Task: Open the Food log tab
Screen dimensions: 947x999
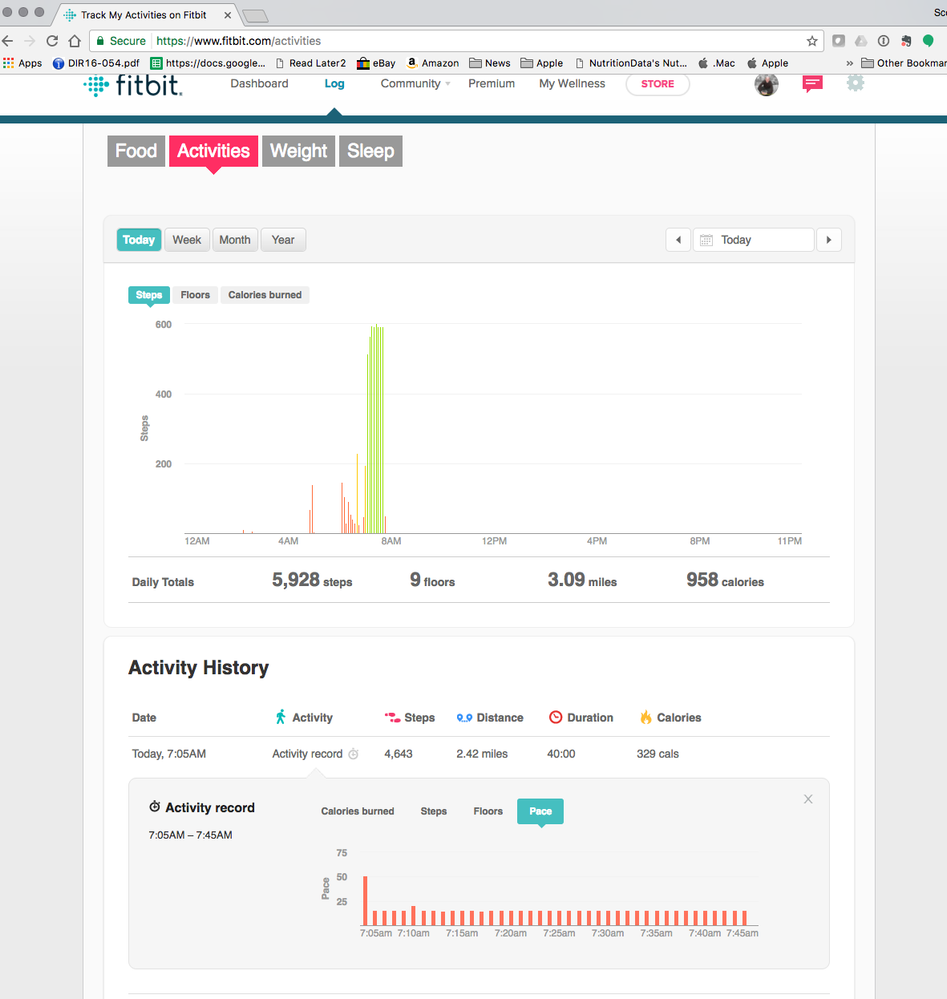Action: [x=136, y=151]
